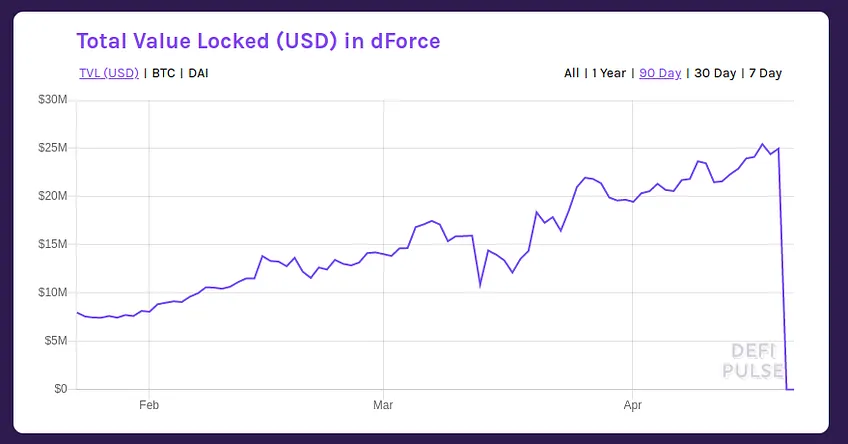Click the $0 y-axis label
Screen dimensions: 848x444
[x=61, y=388]
